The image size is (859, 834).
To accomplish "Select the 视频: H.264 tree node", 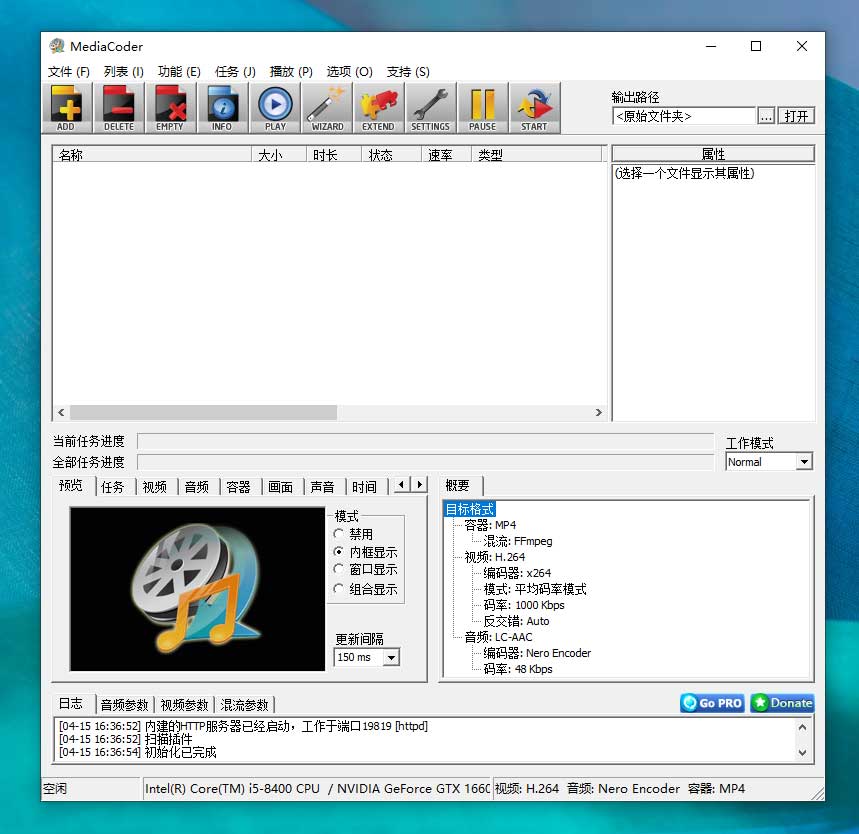I will tap(495, 557).
